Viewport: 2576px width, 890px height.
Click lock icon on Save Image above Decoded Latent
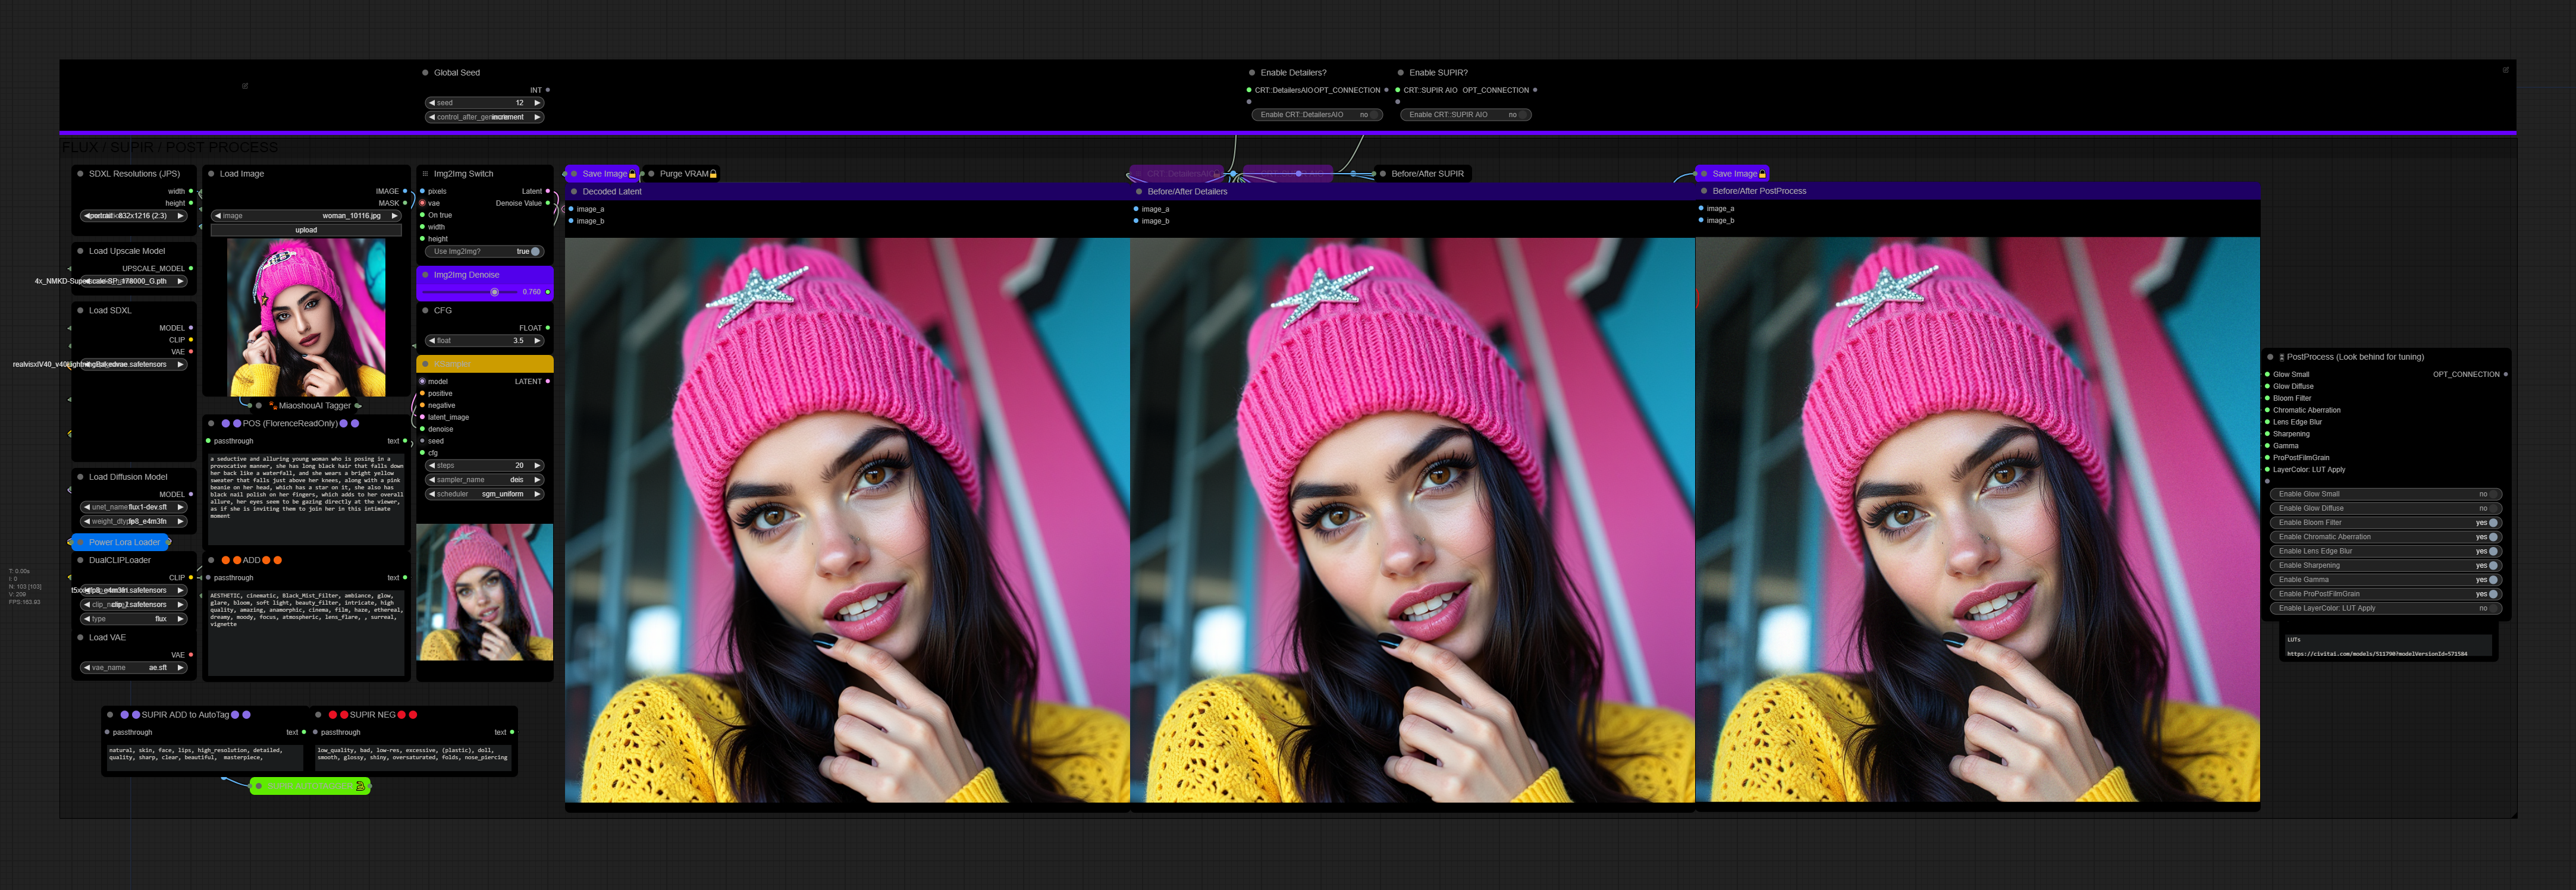632,174
